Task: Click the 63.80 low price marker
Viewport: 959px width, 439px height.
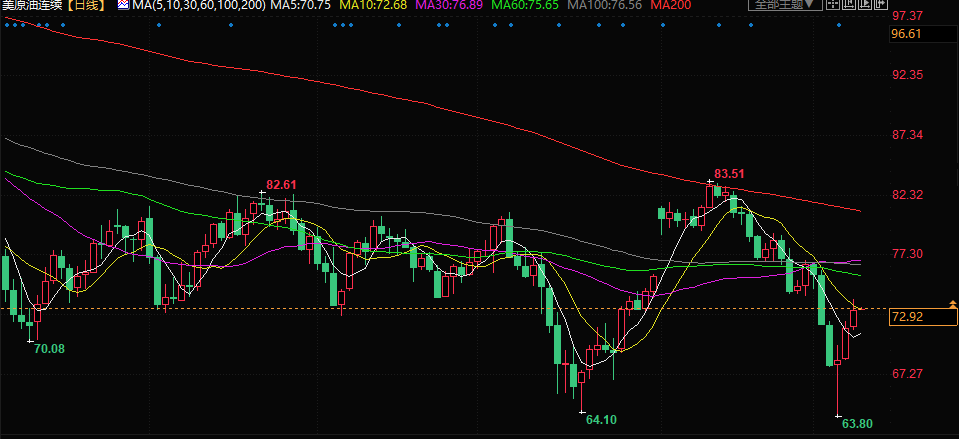Action: pos(856,424)
